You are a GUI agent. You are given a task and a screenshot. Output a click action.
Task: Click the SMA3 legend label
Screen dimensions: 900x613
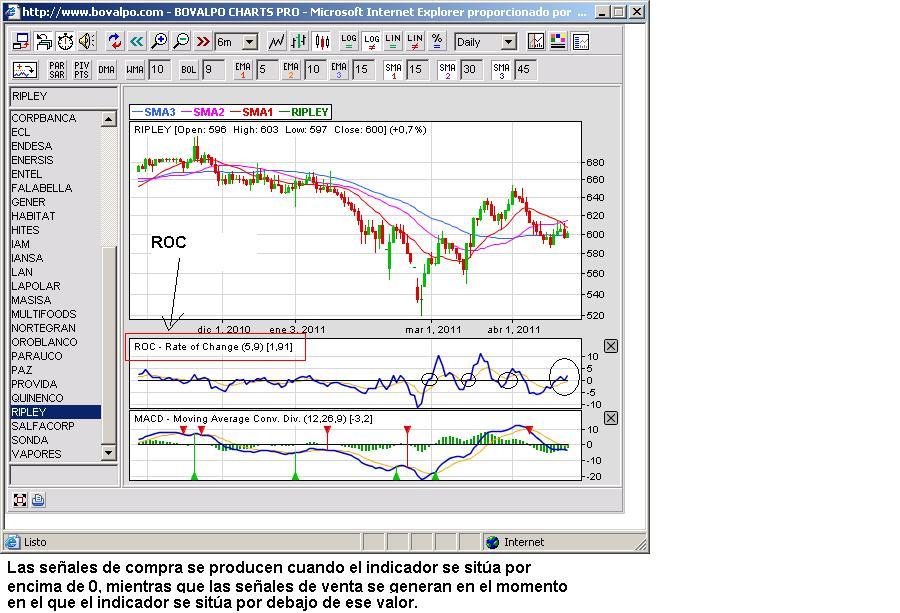point(160,112)
